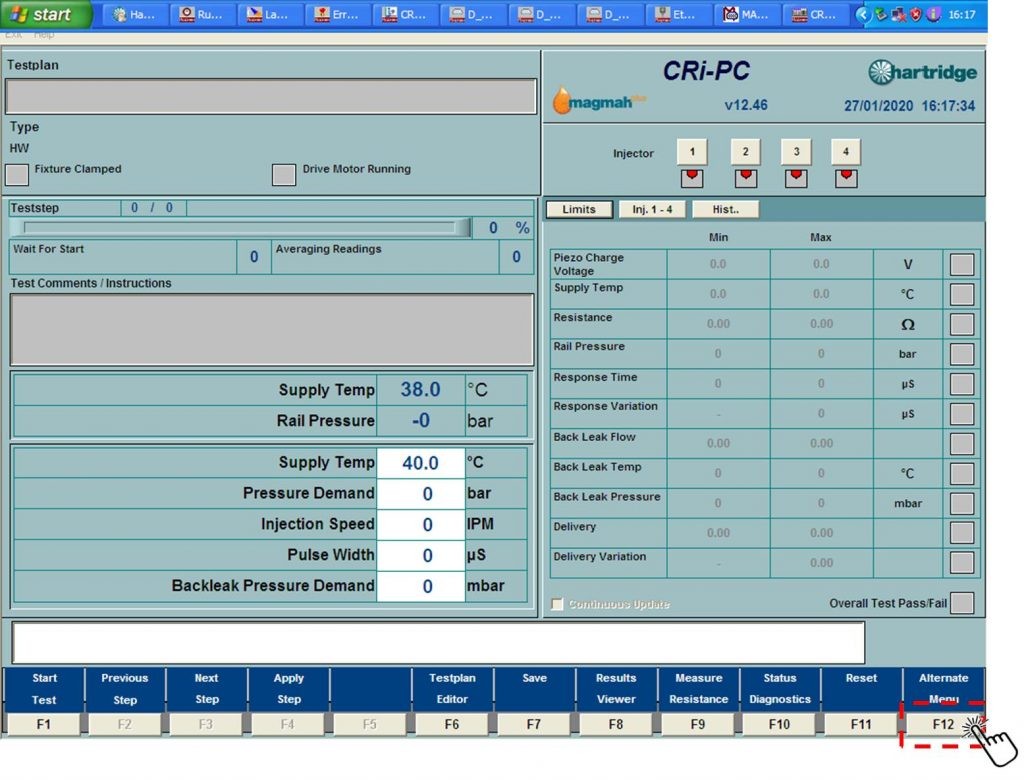Switch to the 'La...' taskbar window

point(269,14)
